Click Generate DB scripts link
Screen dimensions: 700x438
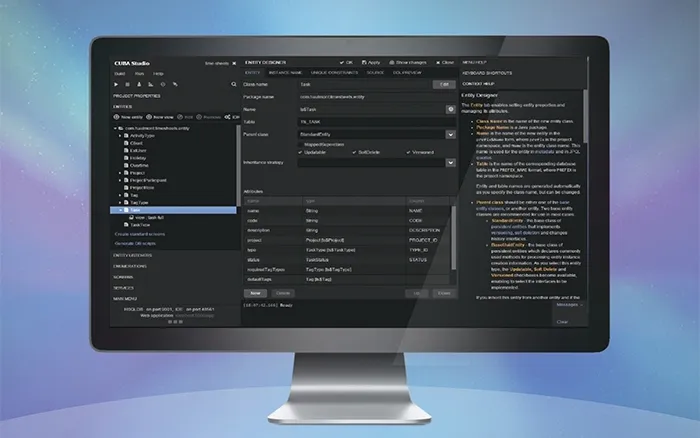pyautogui.click(x=135, y=244)
